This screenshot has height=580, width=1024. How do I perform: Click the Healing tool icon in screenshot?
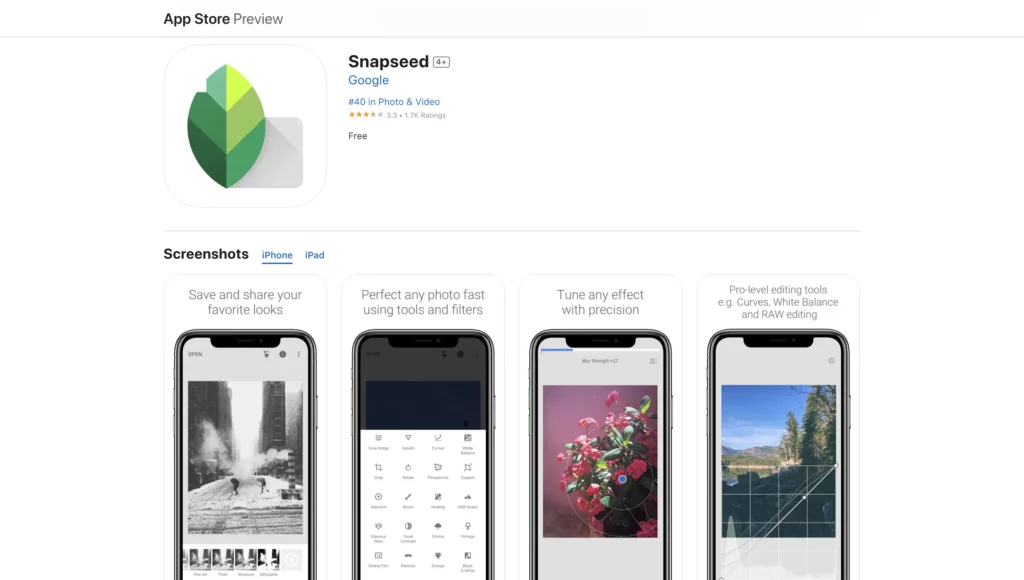coord(438,497)
